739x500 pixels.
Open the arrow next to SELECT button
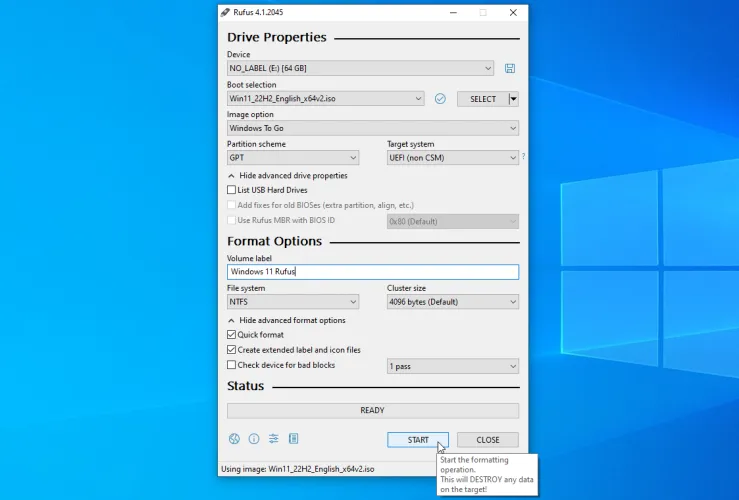pos(513,99)
